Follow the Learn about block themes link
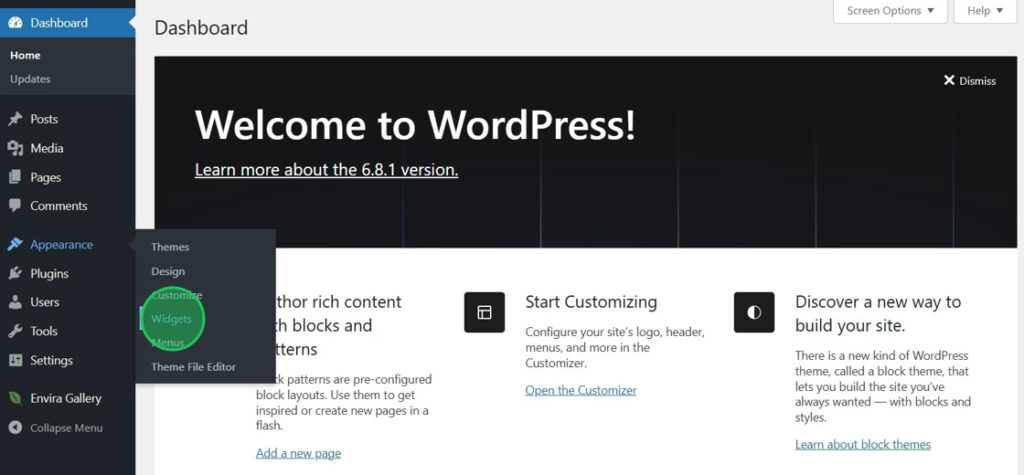Screen dimensions: 1024x475 pos(862,444)
